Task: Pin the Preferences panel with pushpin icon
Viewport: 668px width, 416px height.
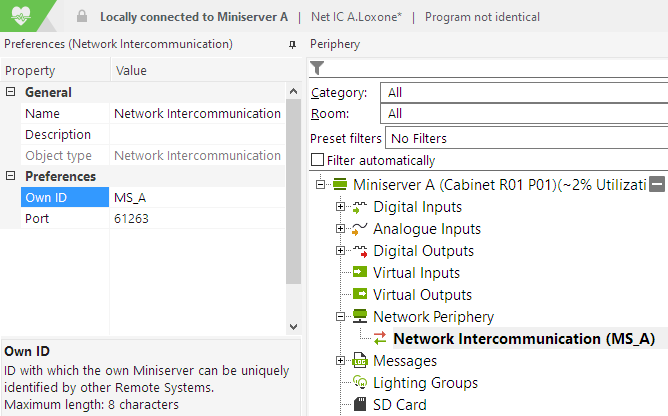Action: coord(292,44)
